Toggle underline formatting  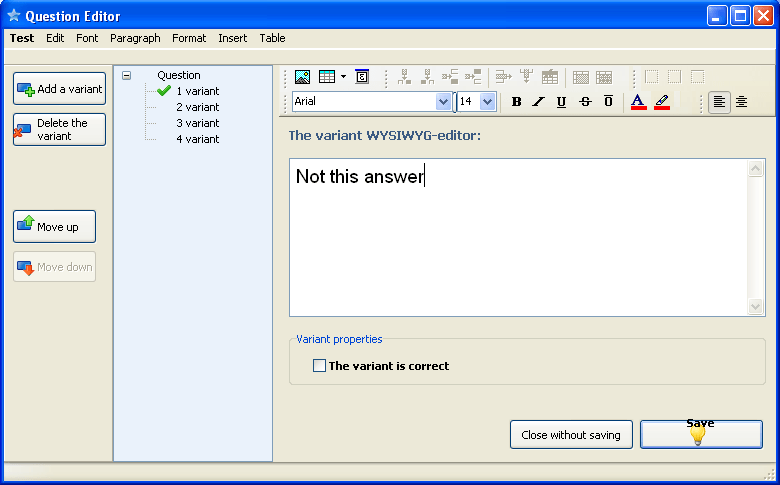pyautogui.click(x=561, y=101)
